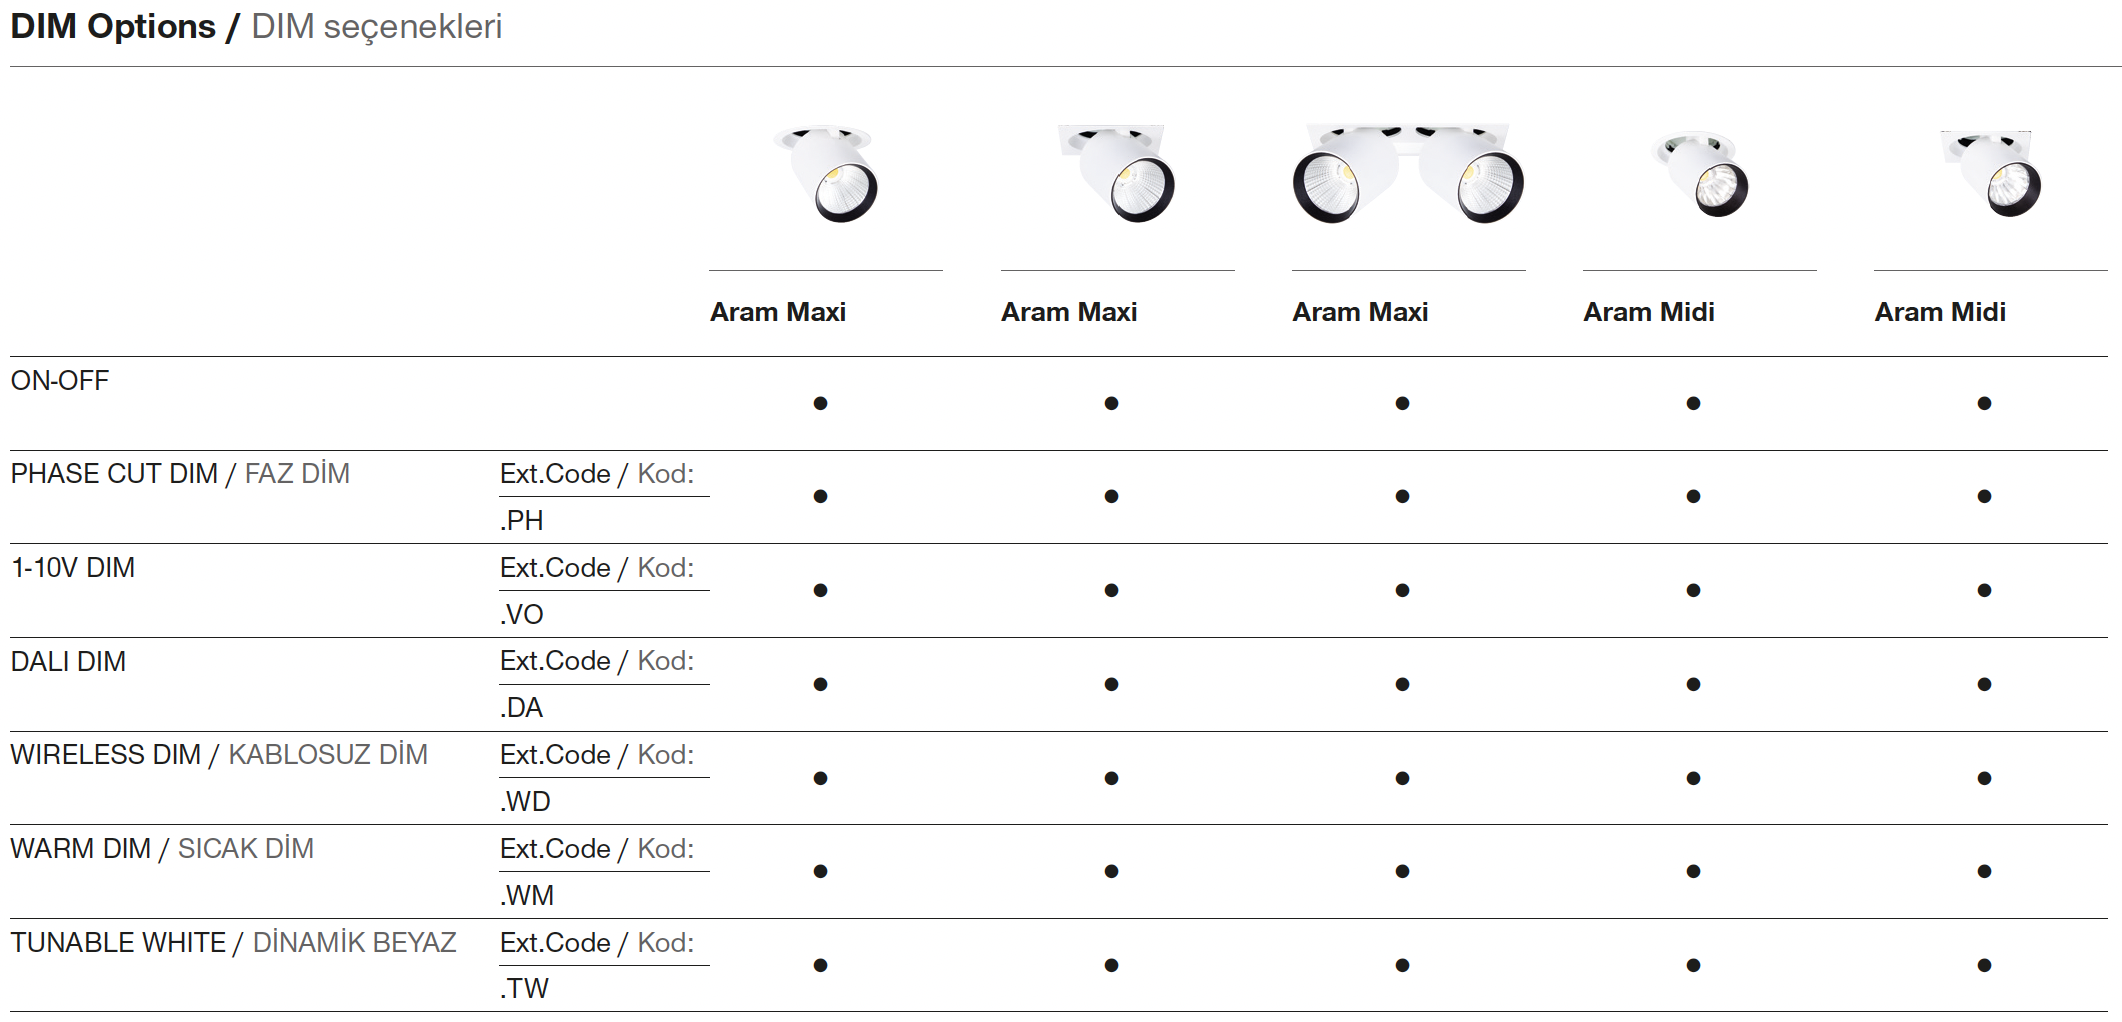The width and height of the screenshot is (2122, 1022).
Task: Click the round-trim Aram Midi spotlight image
Action: tap(1701, 174)
